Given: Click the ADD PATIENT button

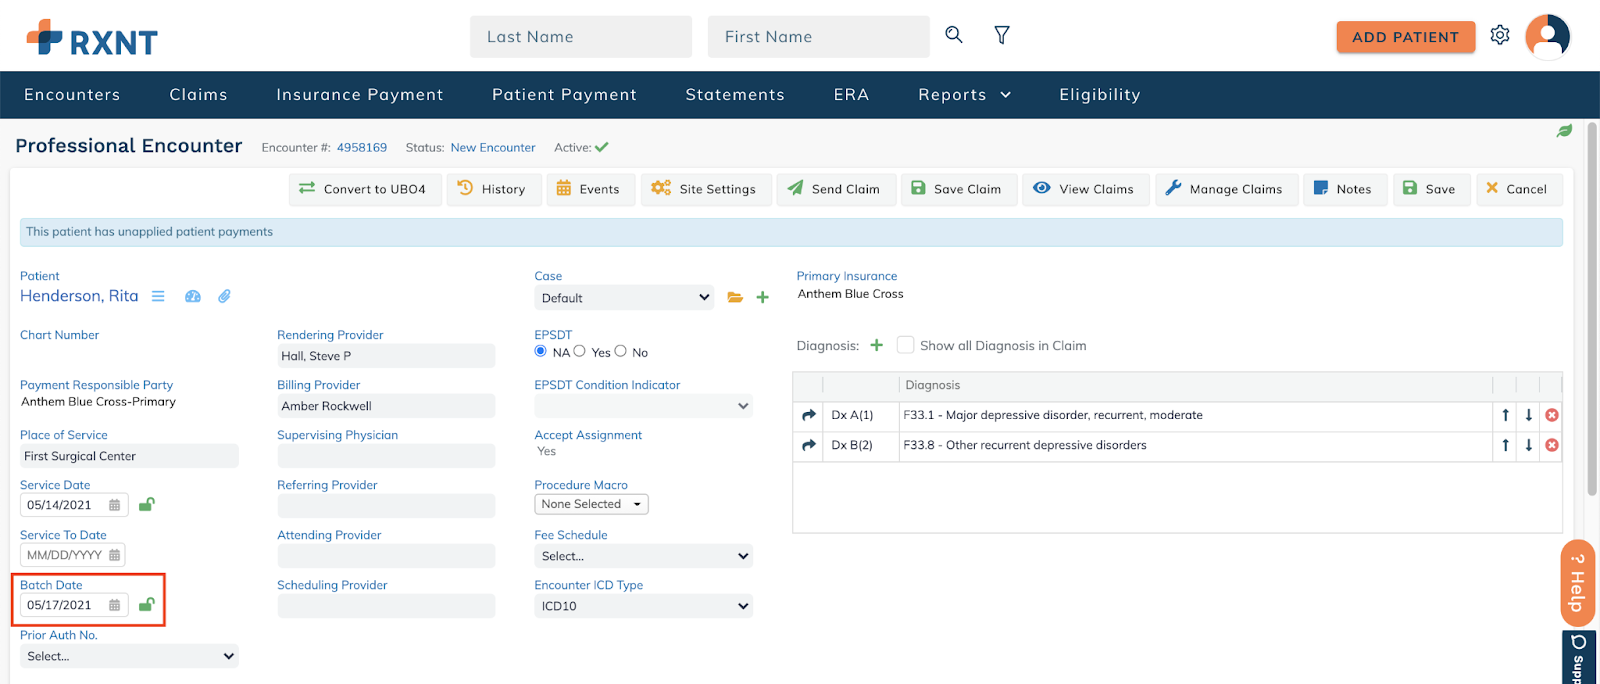Looking at the screenshot, I should (1405, 37).
